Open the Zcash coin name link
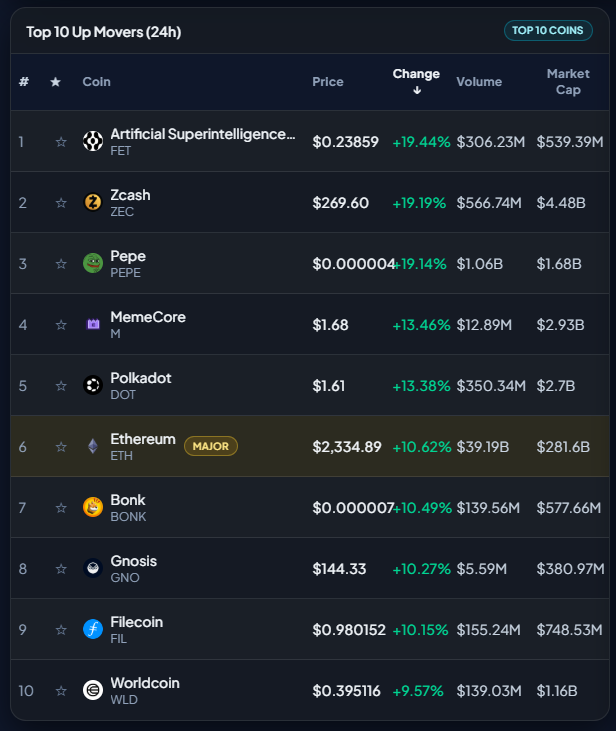616x731 pixels. point(130,195)
